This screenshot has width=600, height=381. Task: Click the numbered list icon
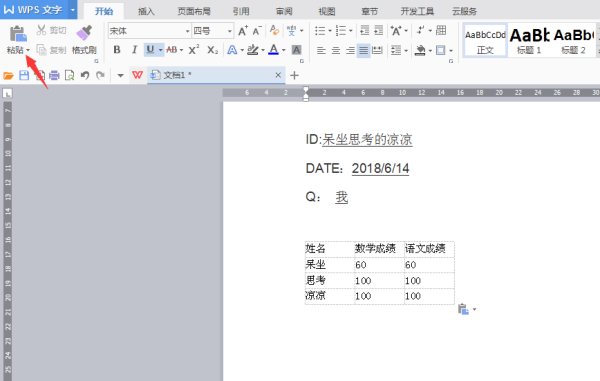[341, 31]
